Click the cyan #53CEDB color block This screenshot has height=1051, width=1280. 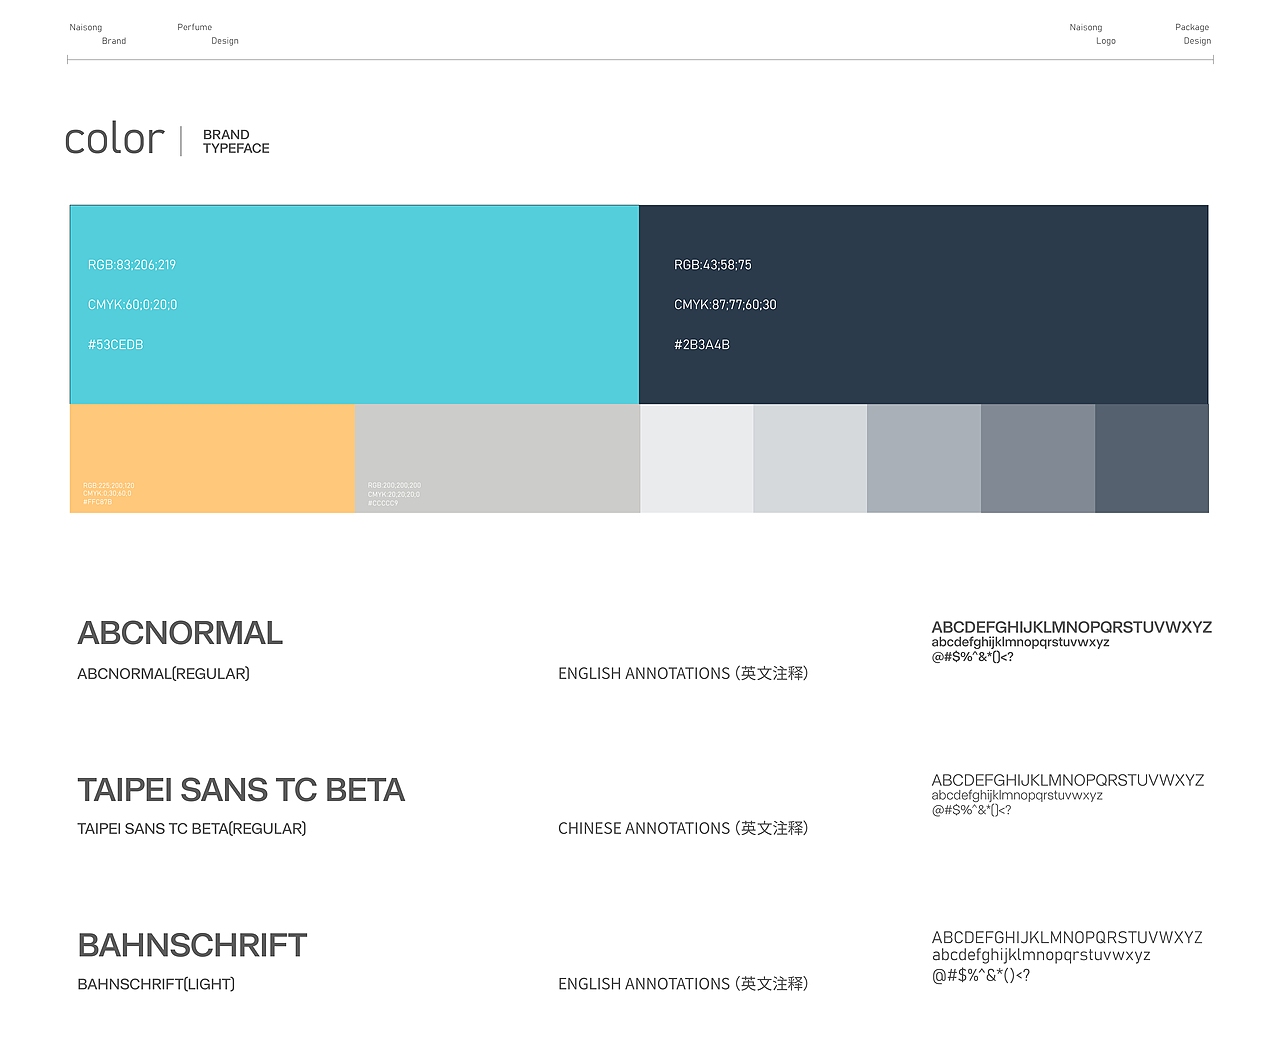(x=354, y=305)
